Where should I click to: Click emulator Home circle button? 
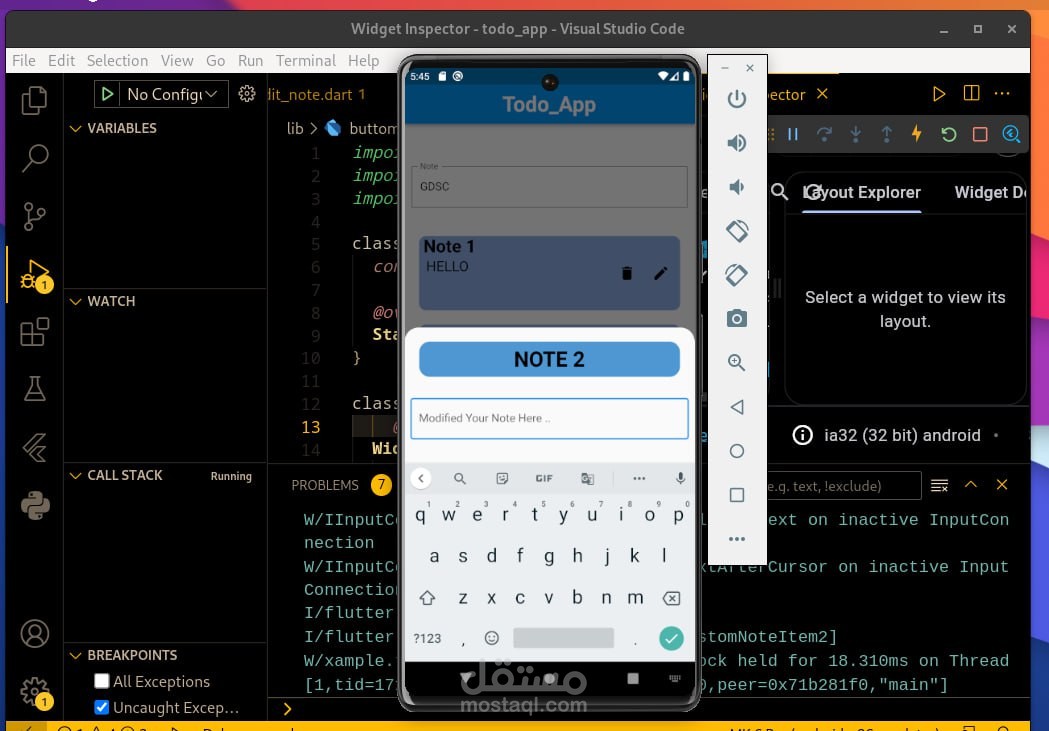(737, 451)
